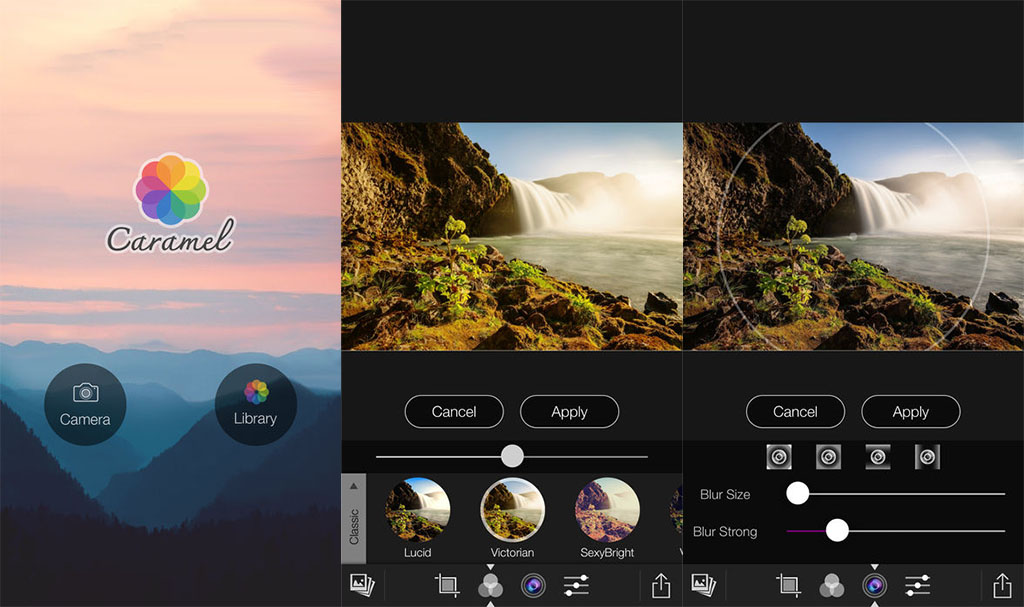Click the filter intensity slider handle
This screenshot has height=607, width=1024.
tap(512, 456)
